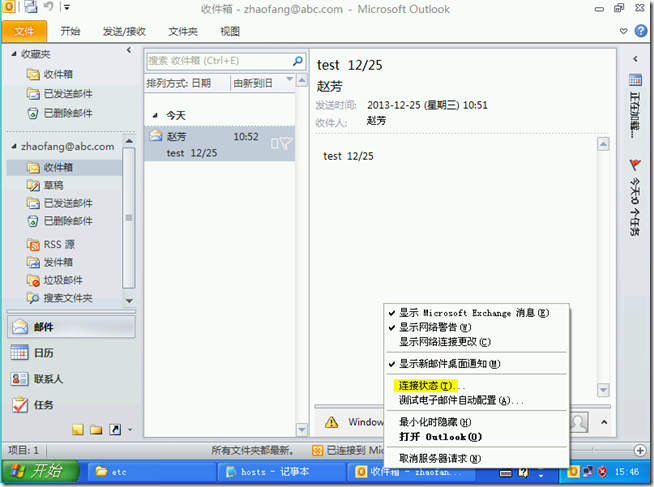
Task: Minimize the navigation pane with the arrow
Action: click(129, 50)
